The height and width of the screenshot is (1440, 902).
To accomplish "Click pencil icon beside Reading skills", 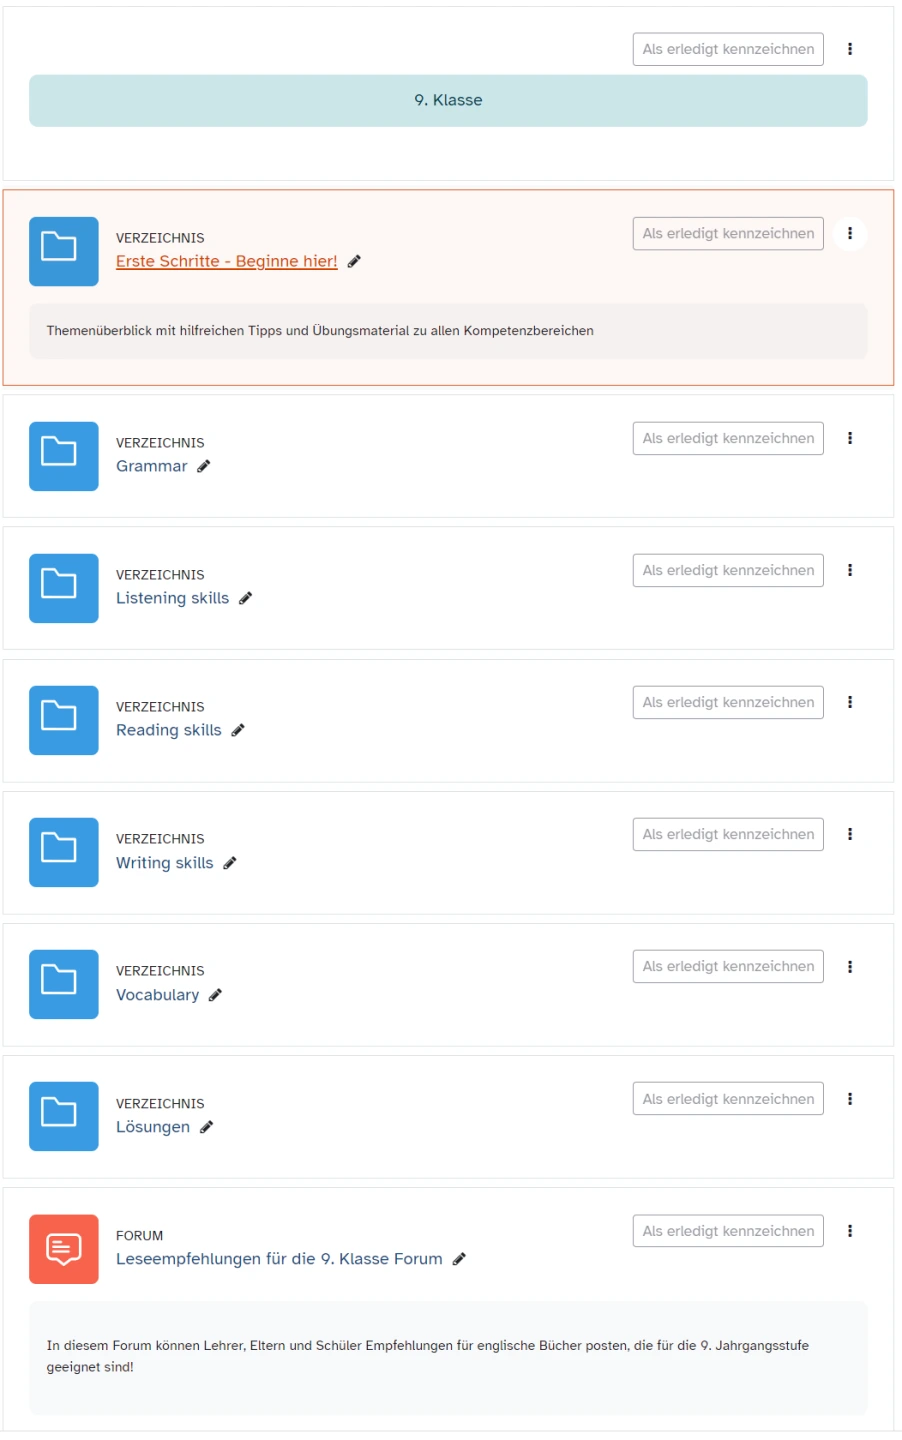I will (238, 730).
